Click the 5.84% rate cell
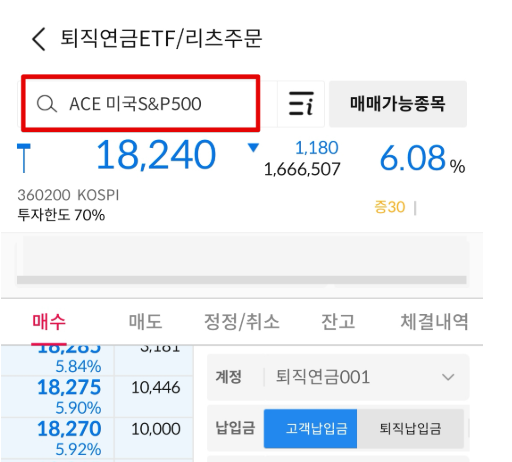Viewport: 512px width, 462px height. pyautogui.click(x=78, y=367)
